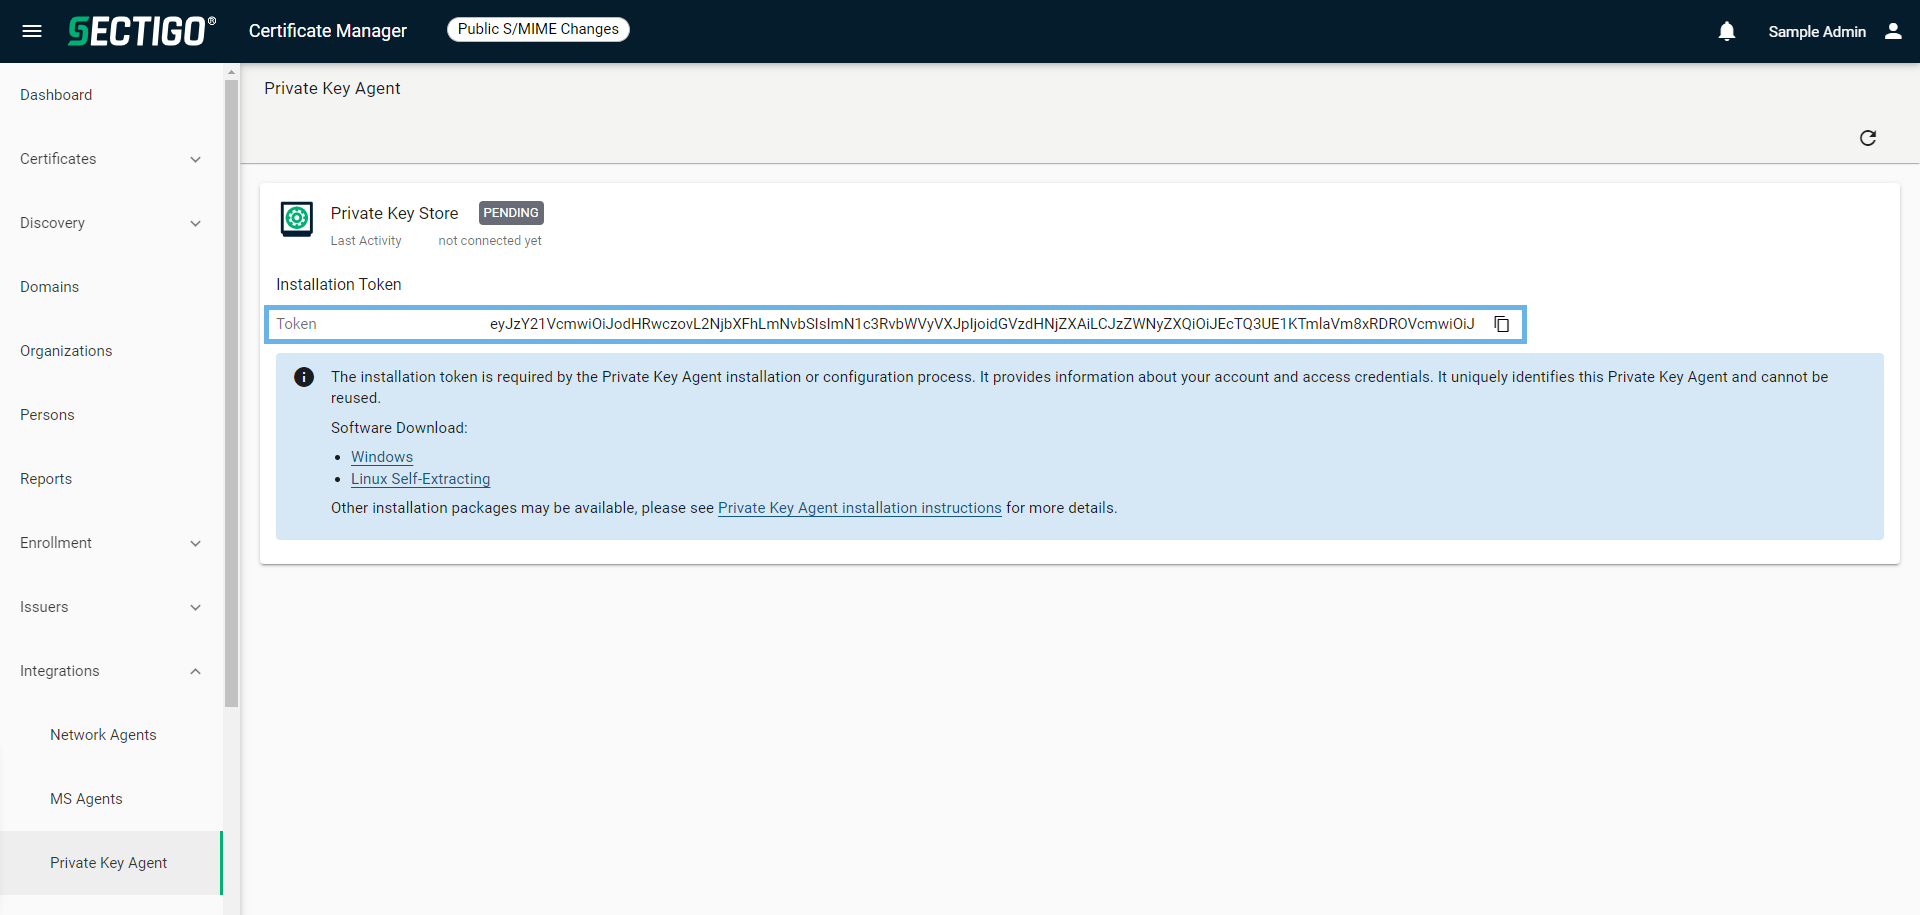Click the Discovery menu label
The image size is (1920, 915).
tap(52, 223)
